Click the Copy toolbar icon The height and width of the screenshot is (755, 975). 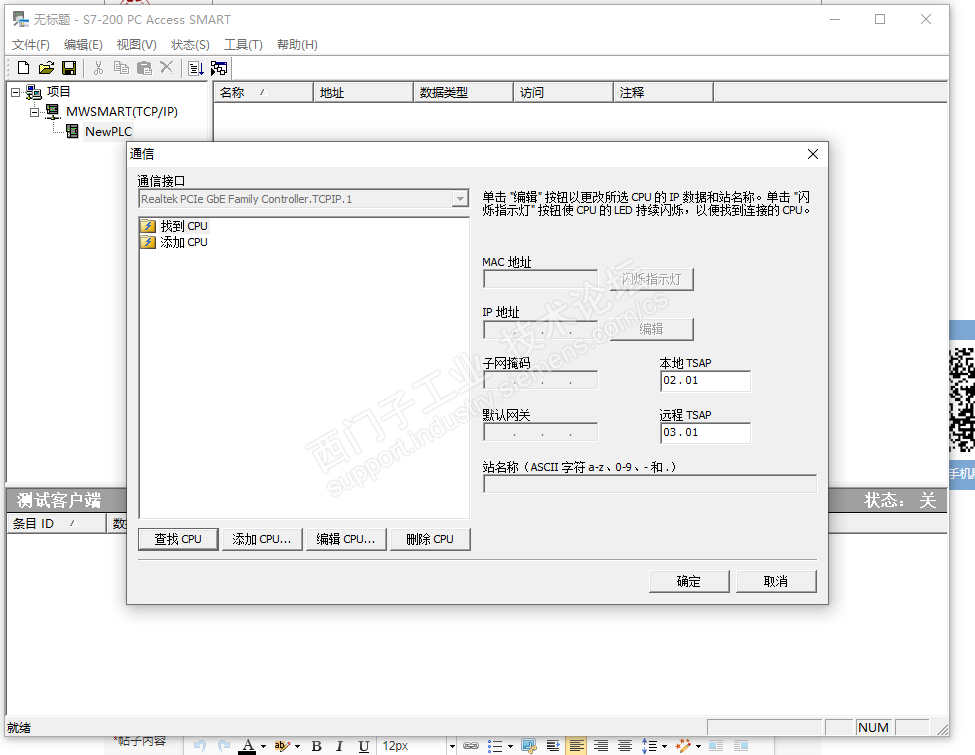tap(121, 68)
